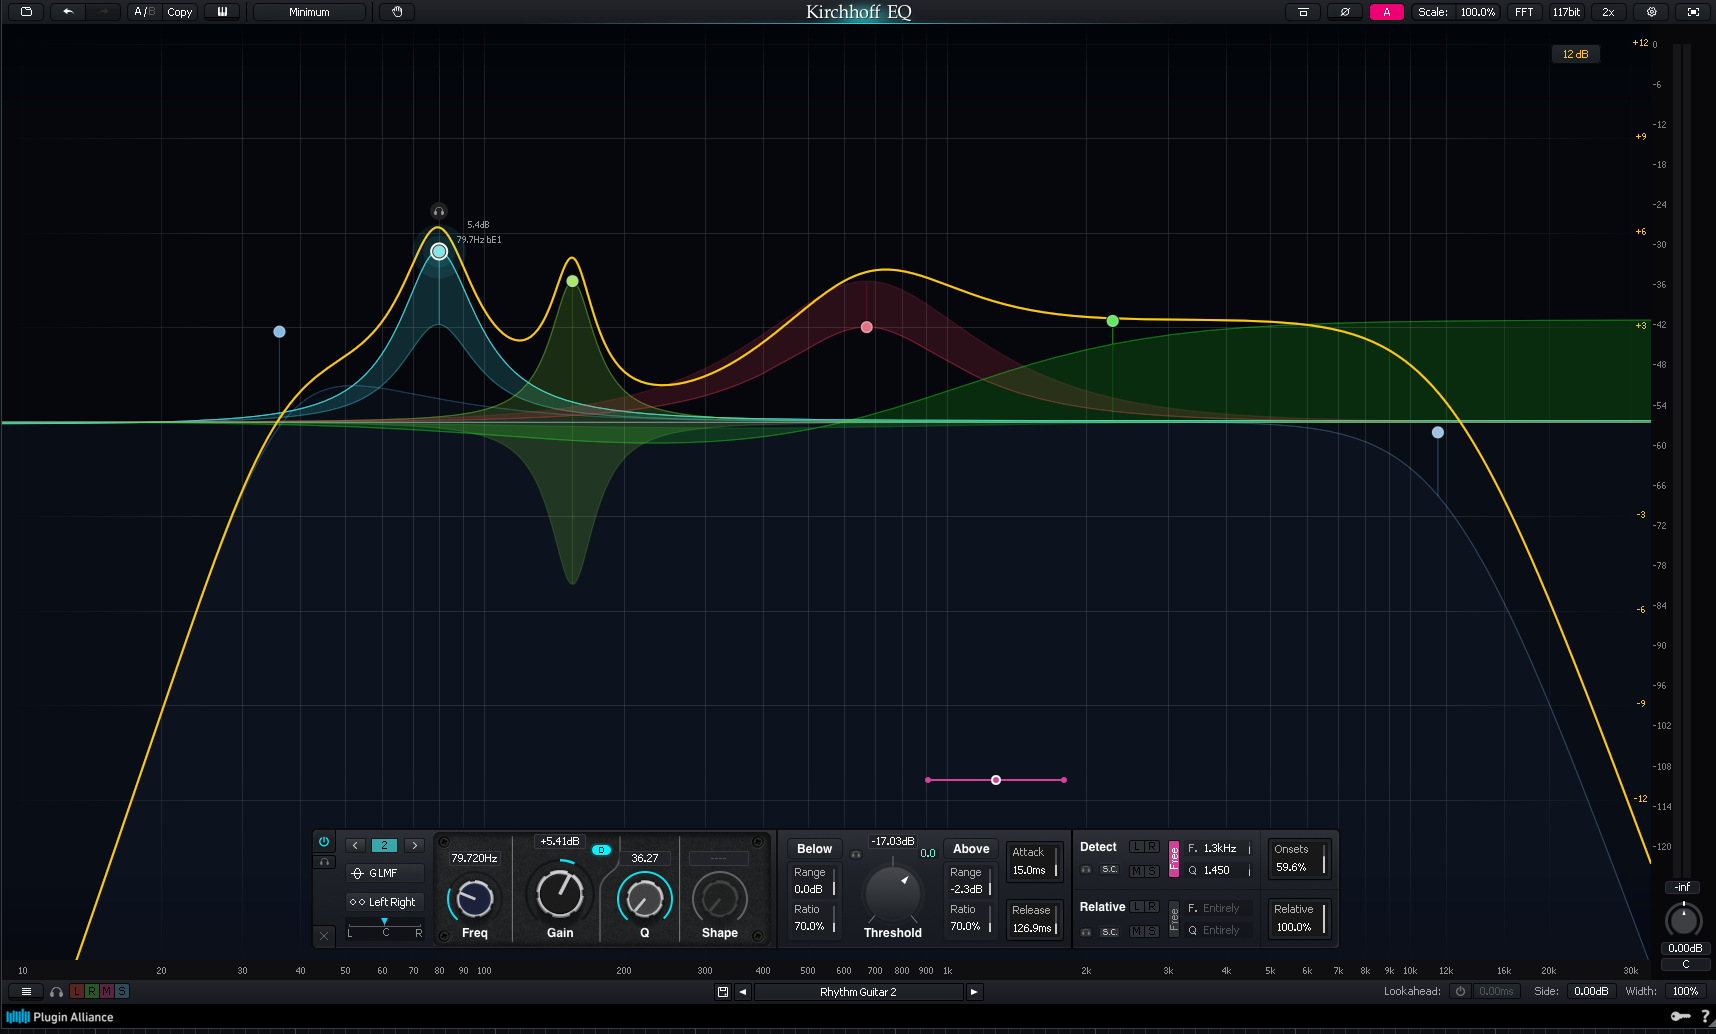The image size is (1716, 1034).
Task: Click the Gain knob
Action: pos(560,893)
